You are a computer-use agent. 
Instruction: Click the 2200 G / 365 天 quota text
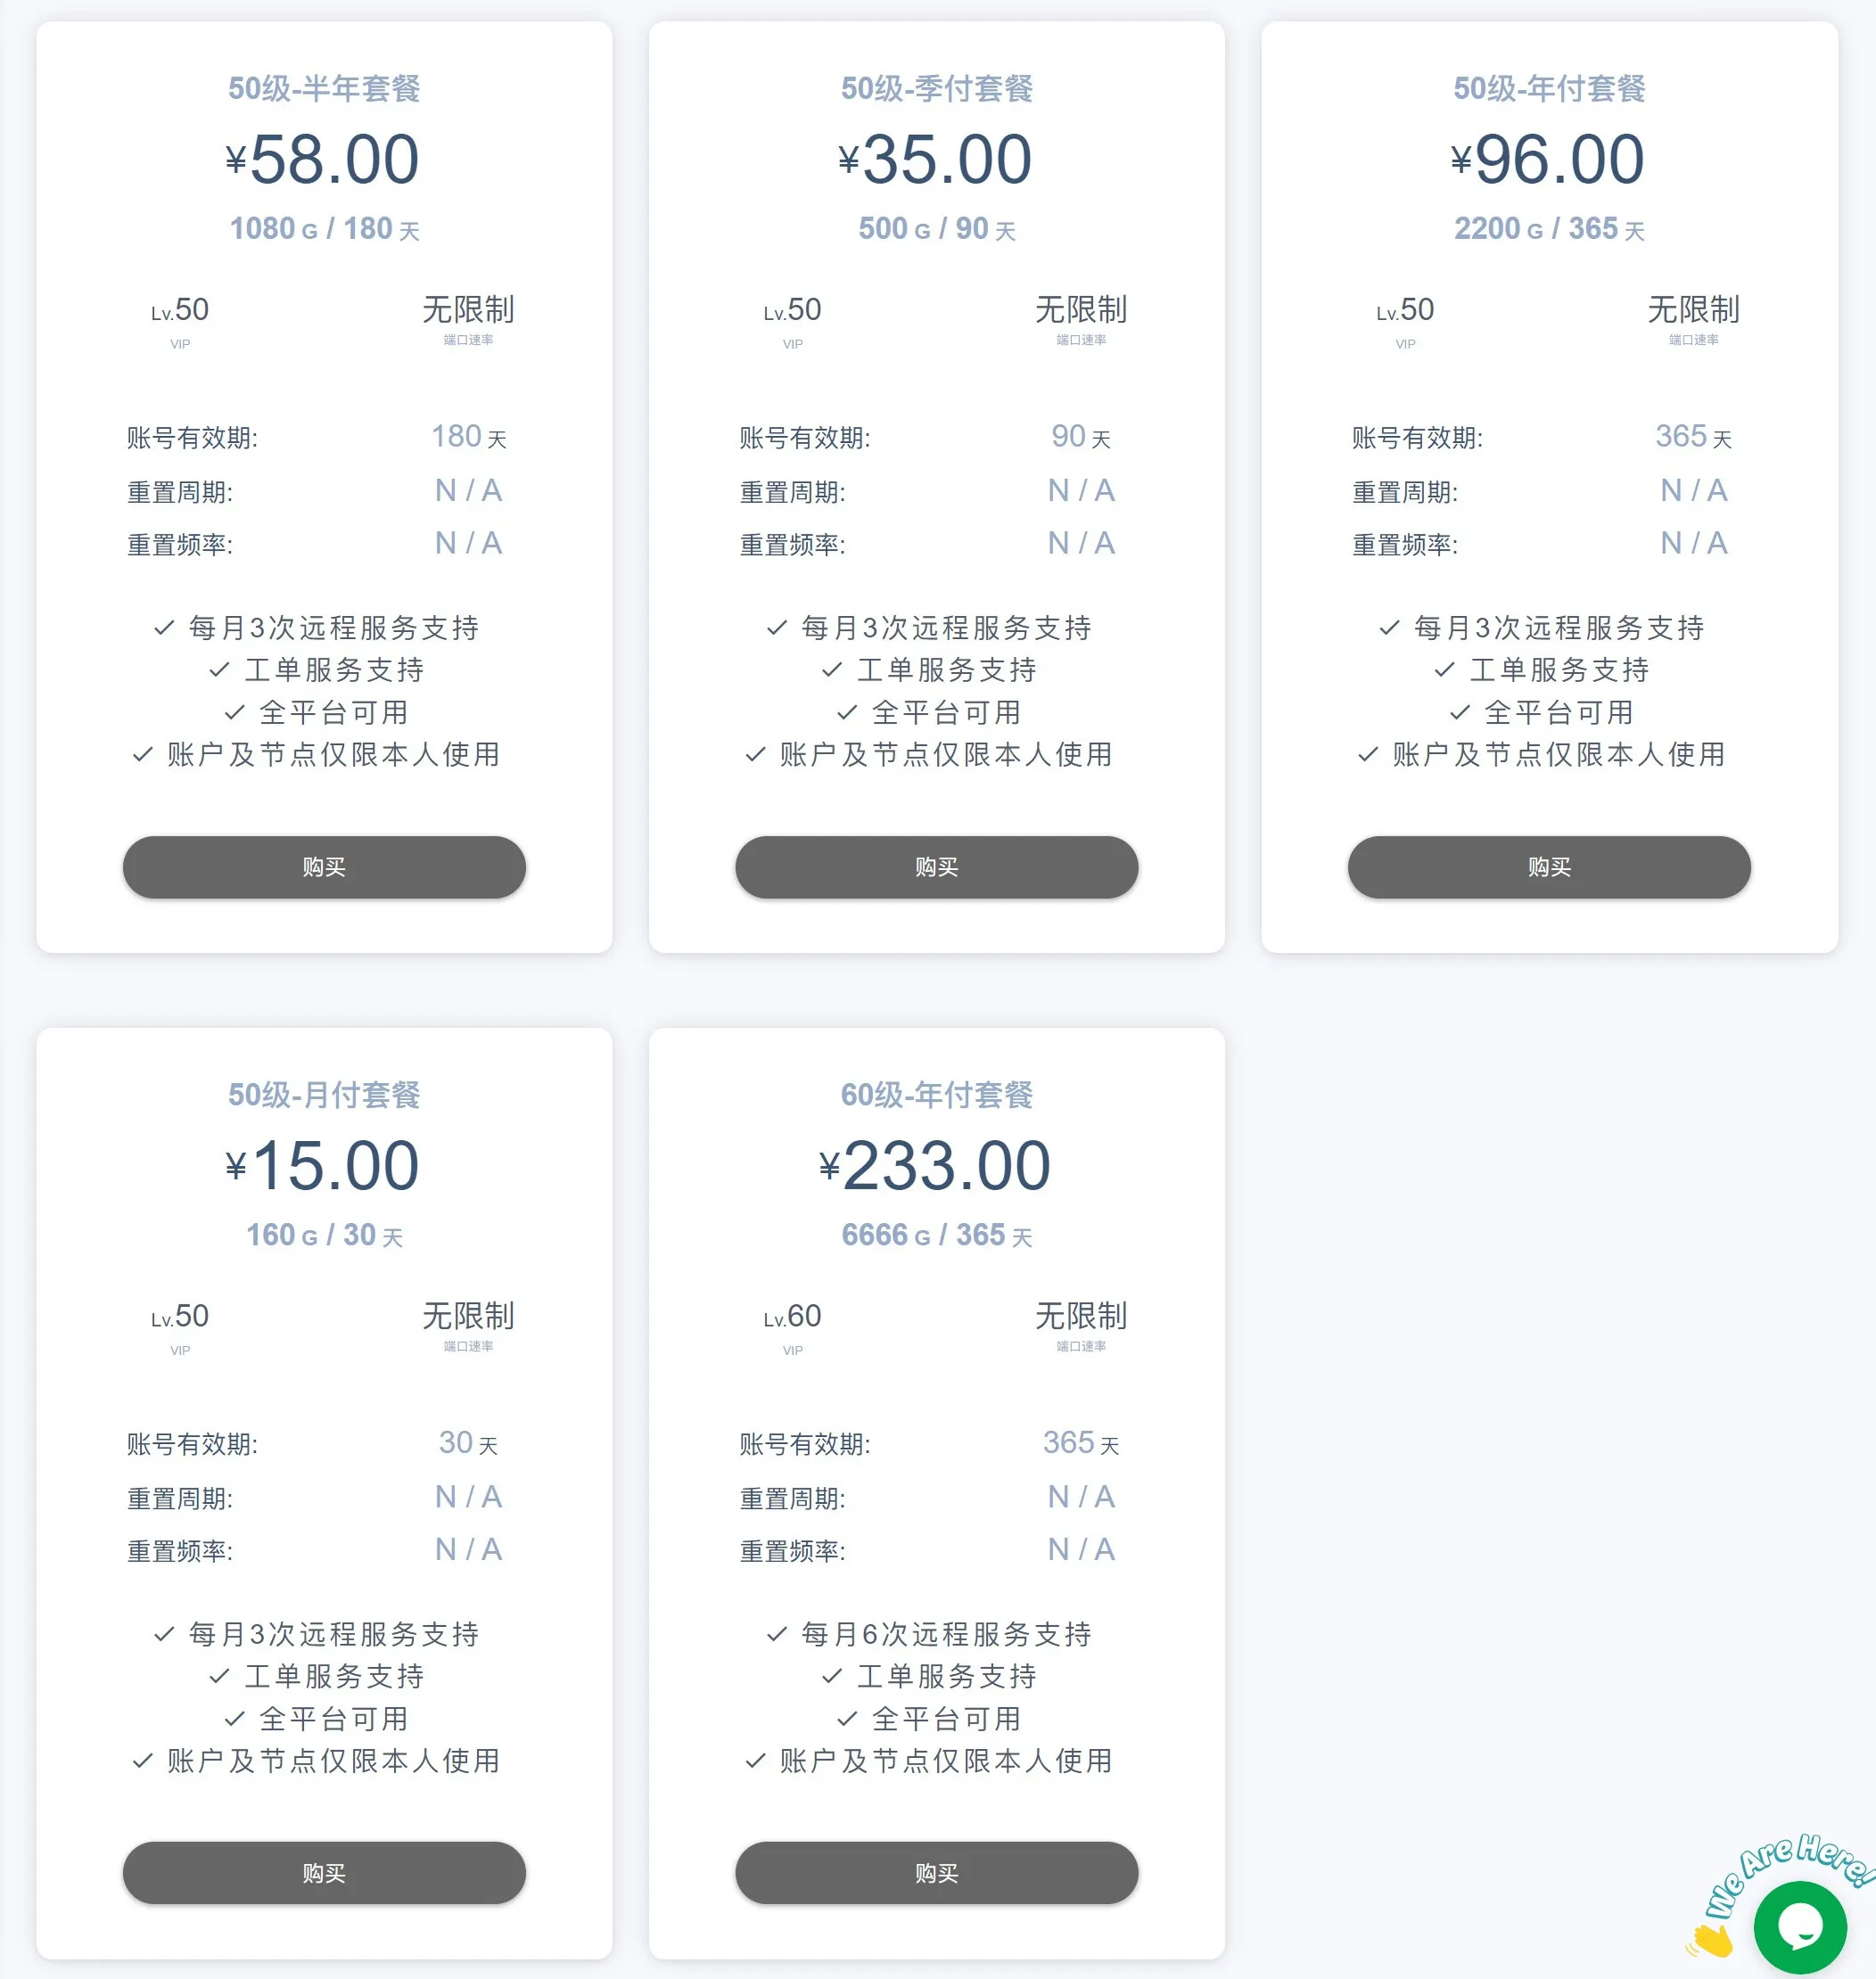tap(1548, 229)
